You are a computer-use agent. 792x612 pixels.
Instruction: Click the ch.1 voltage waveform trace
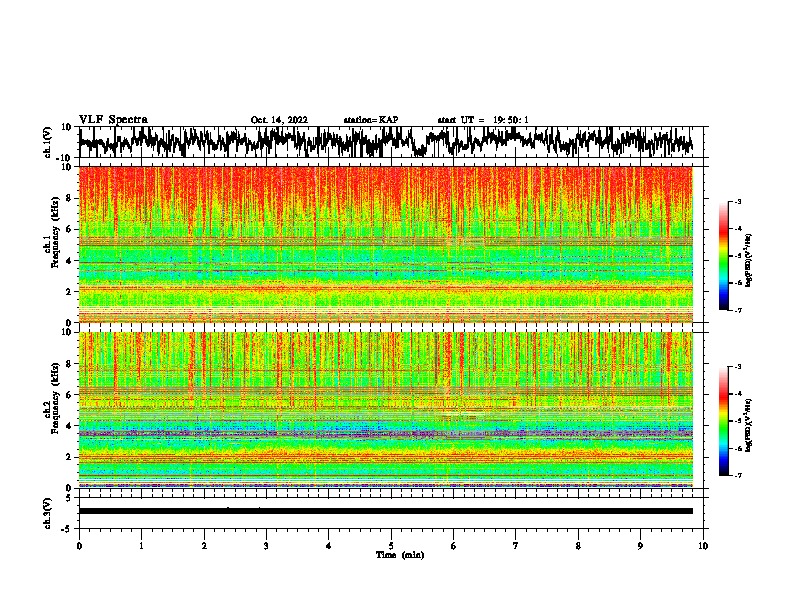pos(385,142)
